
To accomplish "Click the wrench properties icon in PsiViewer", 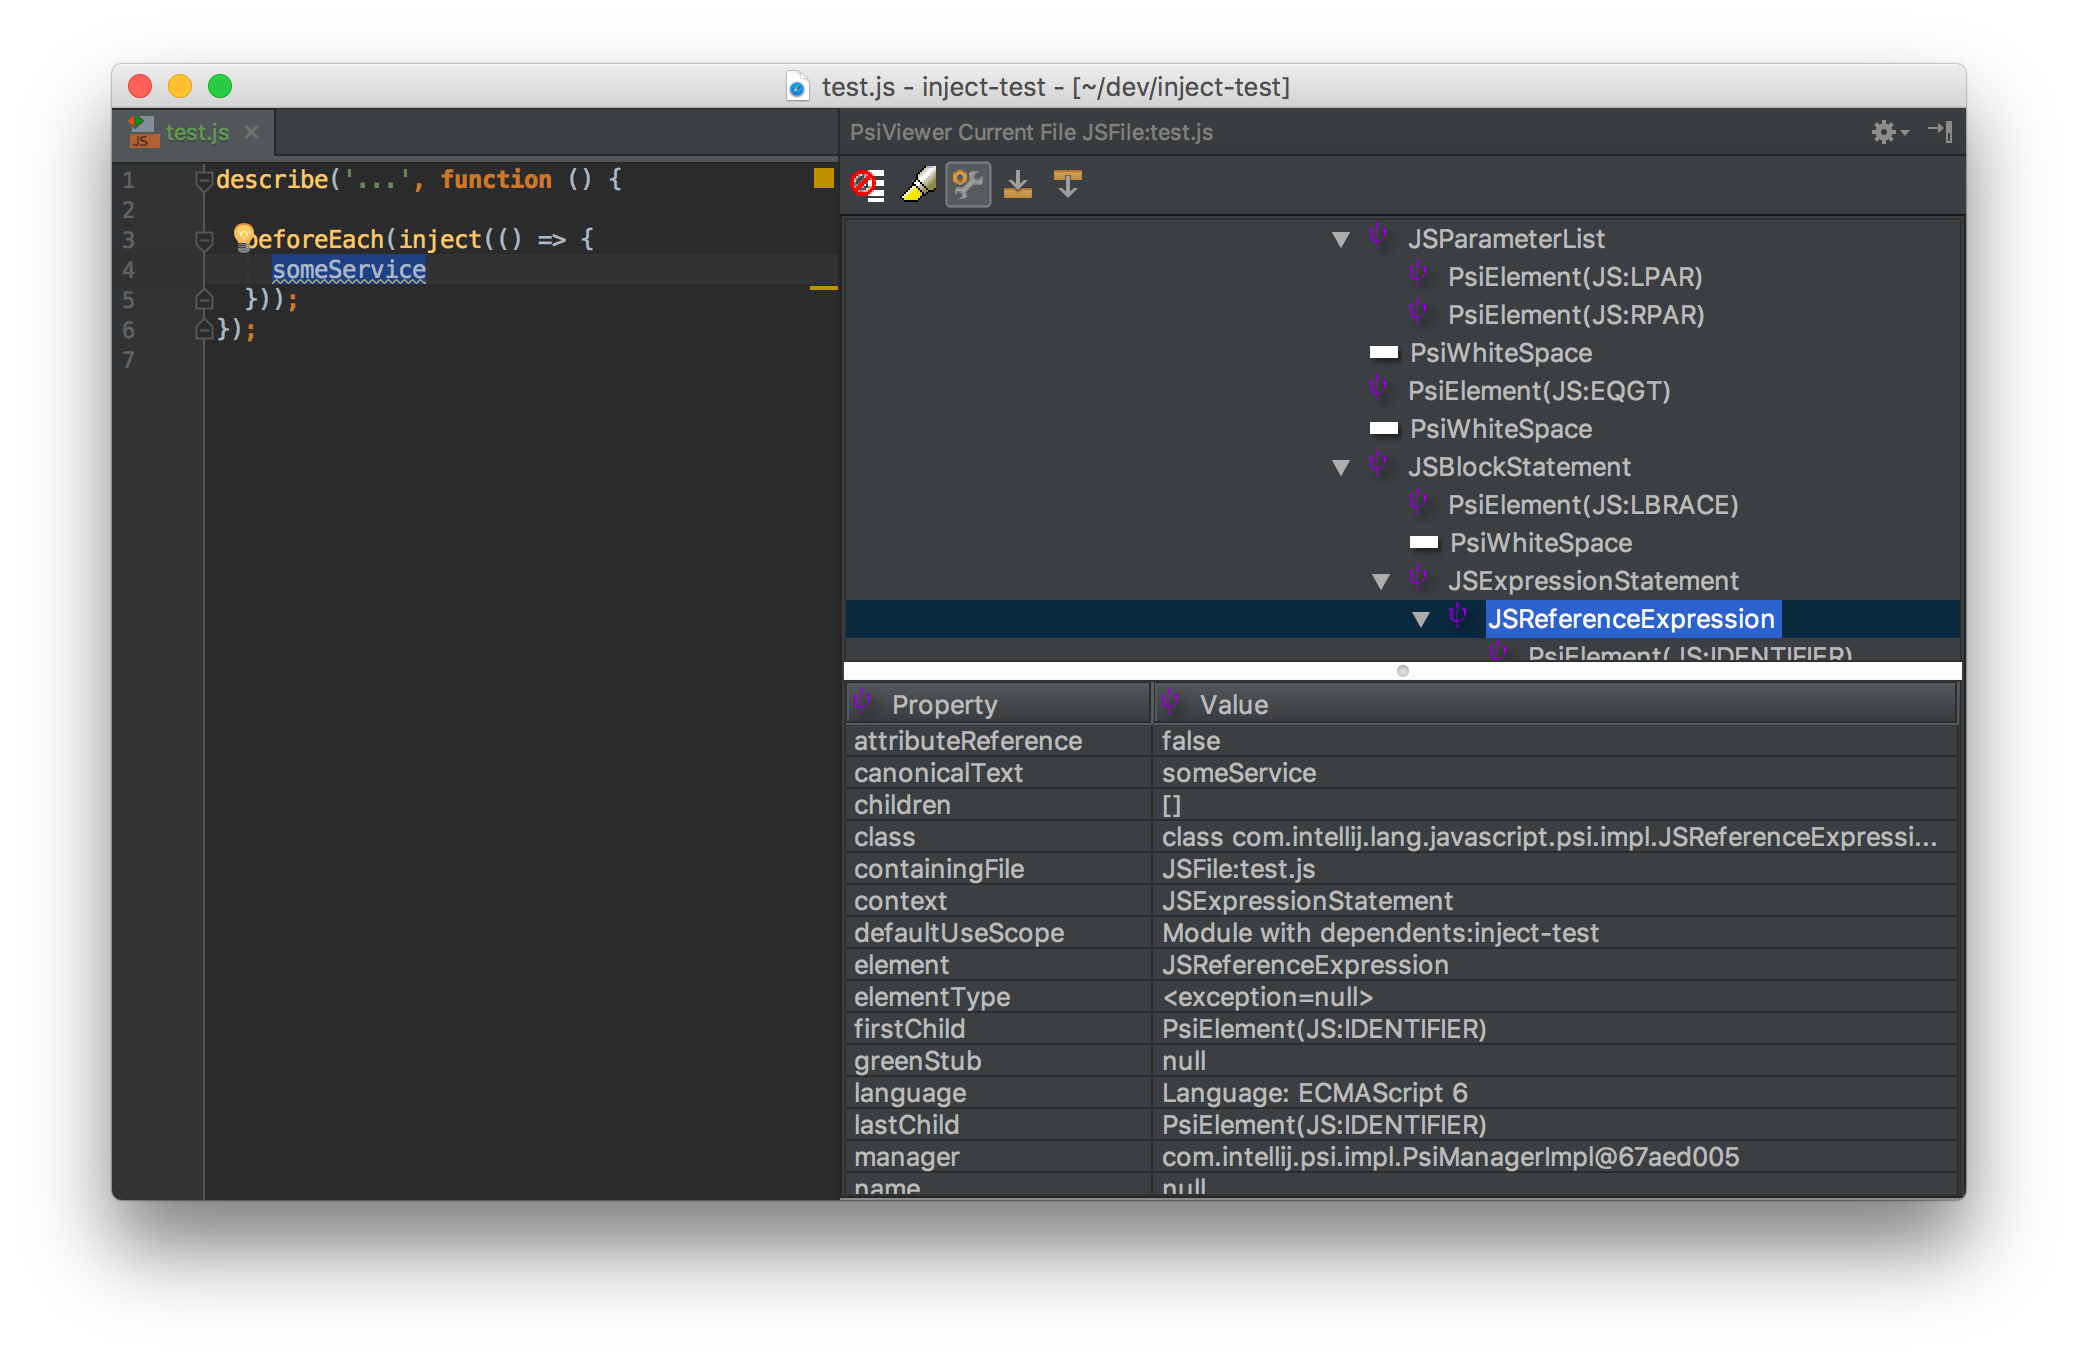I will tap(967, 184).
